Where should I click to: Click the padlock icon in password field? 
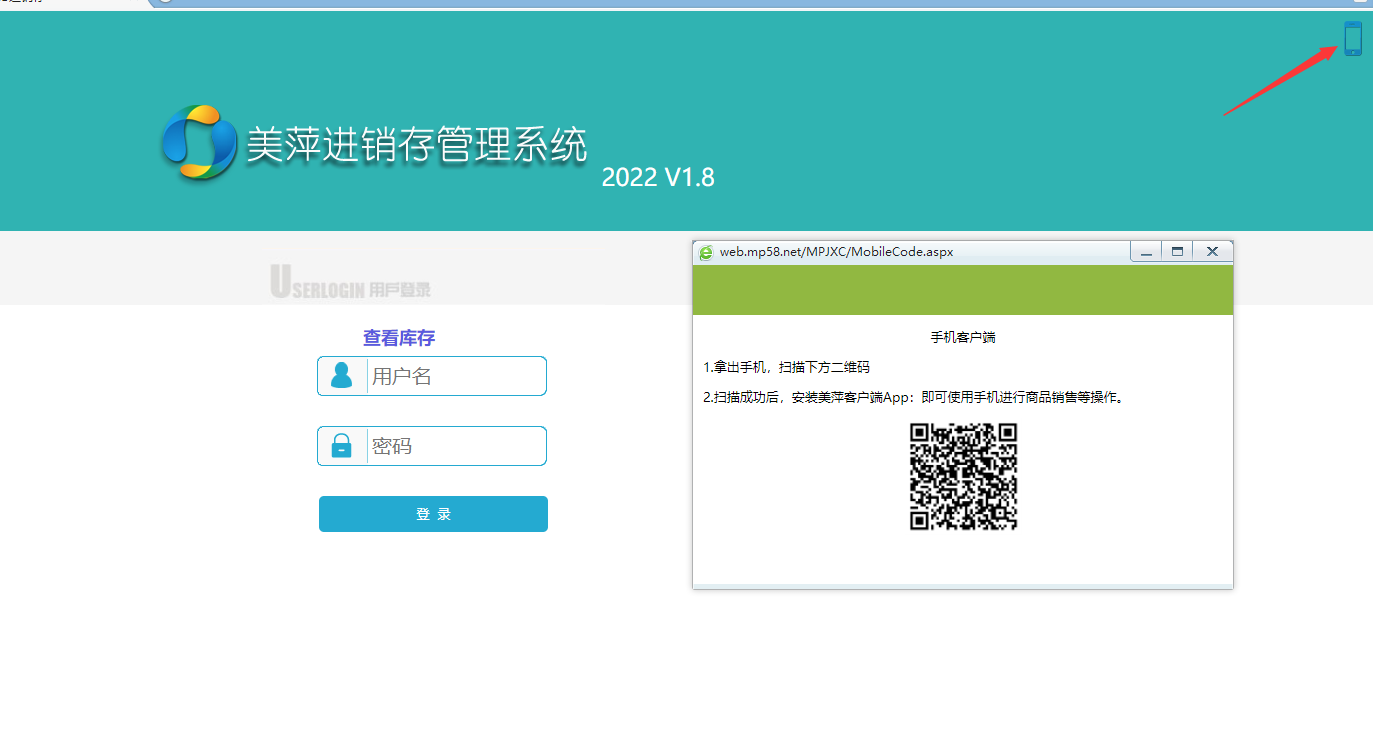[x=342, y=446]
